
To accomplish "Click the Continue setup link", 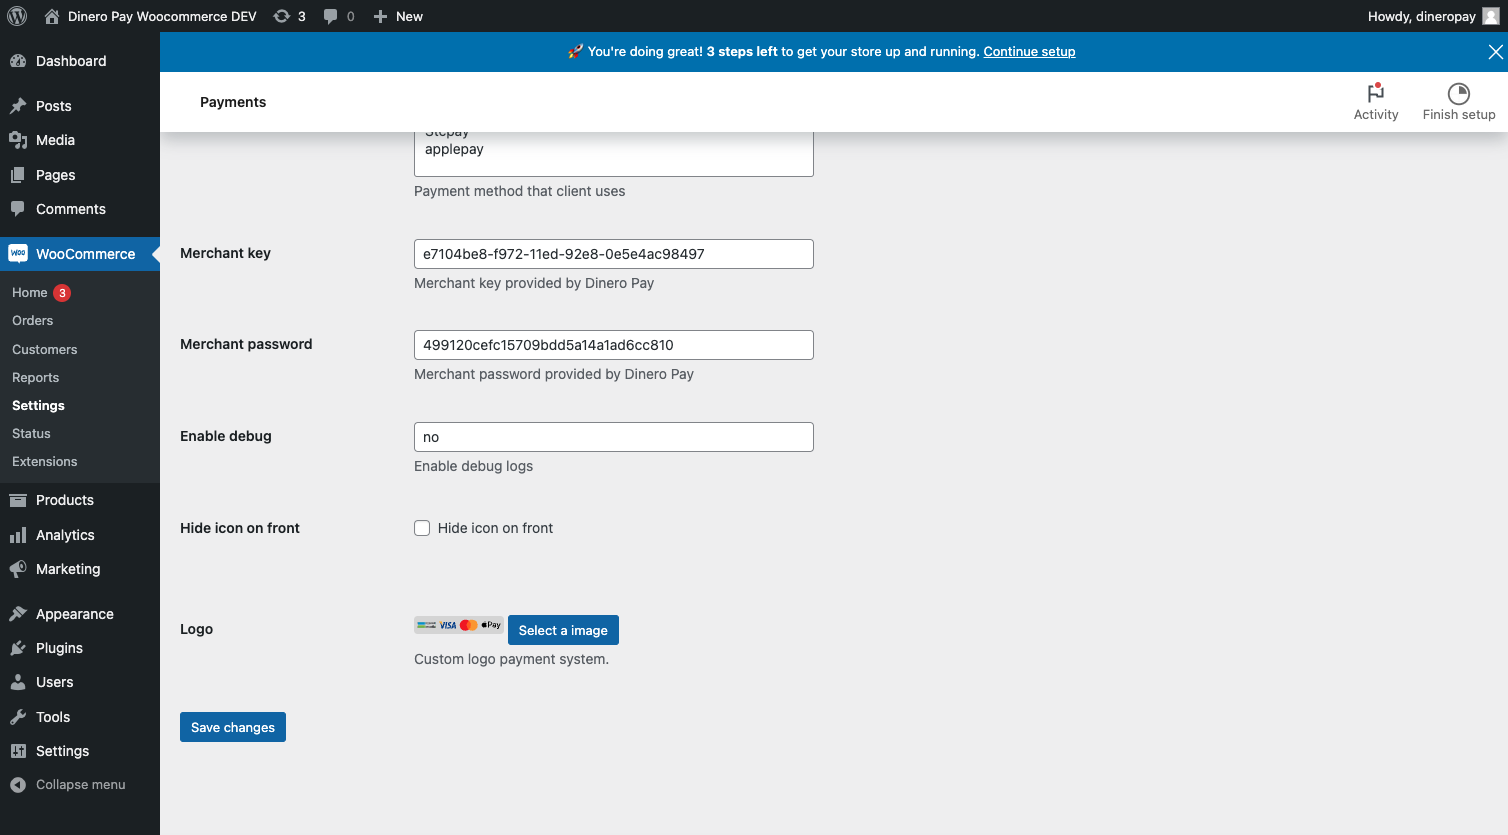I will point(1029,52).
